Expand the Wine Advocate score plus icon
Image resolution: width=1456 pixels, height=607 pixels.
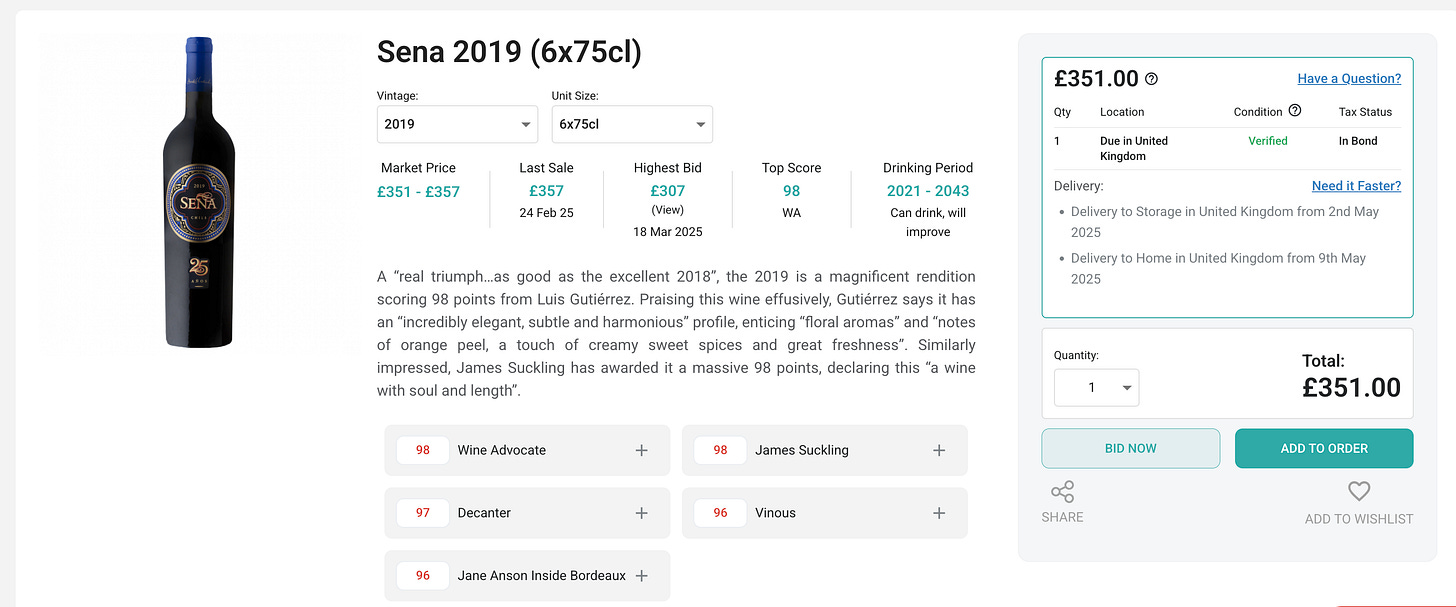pyautogui.click(x=642, y=450)
